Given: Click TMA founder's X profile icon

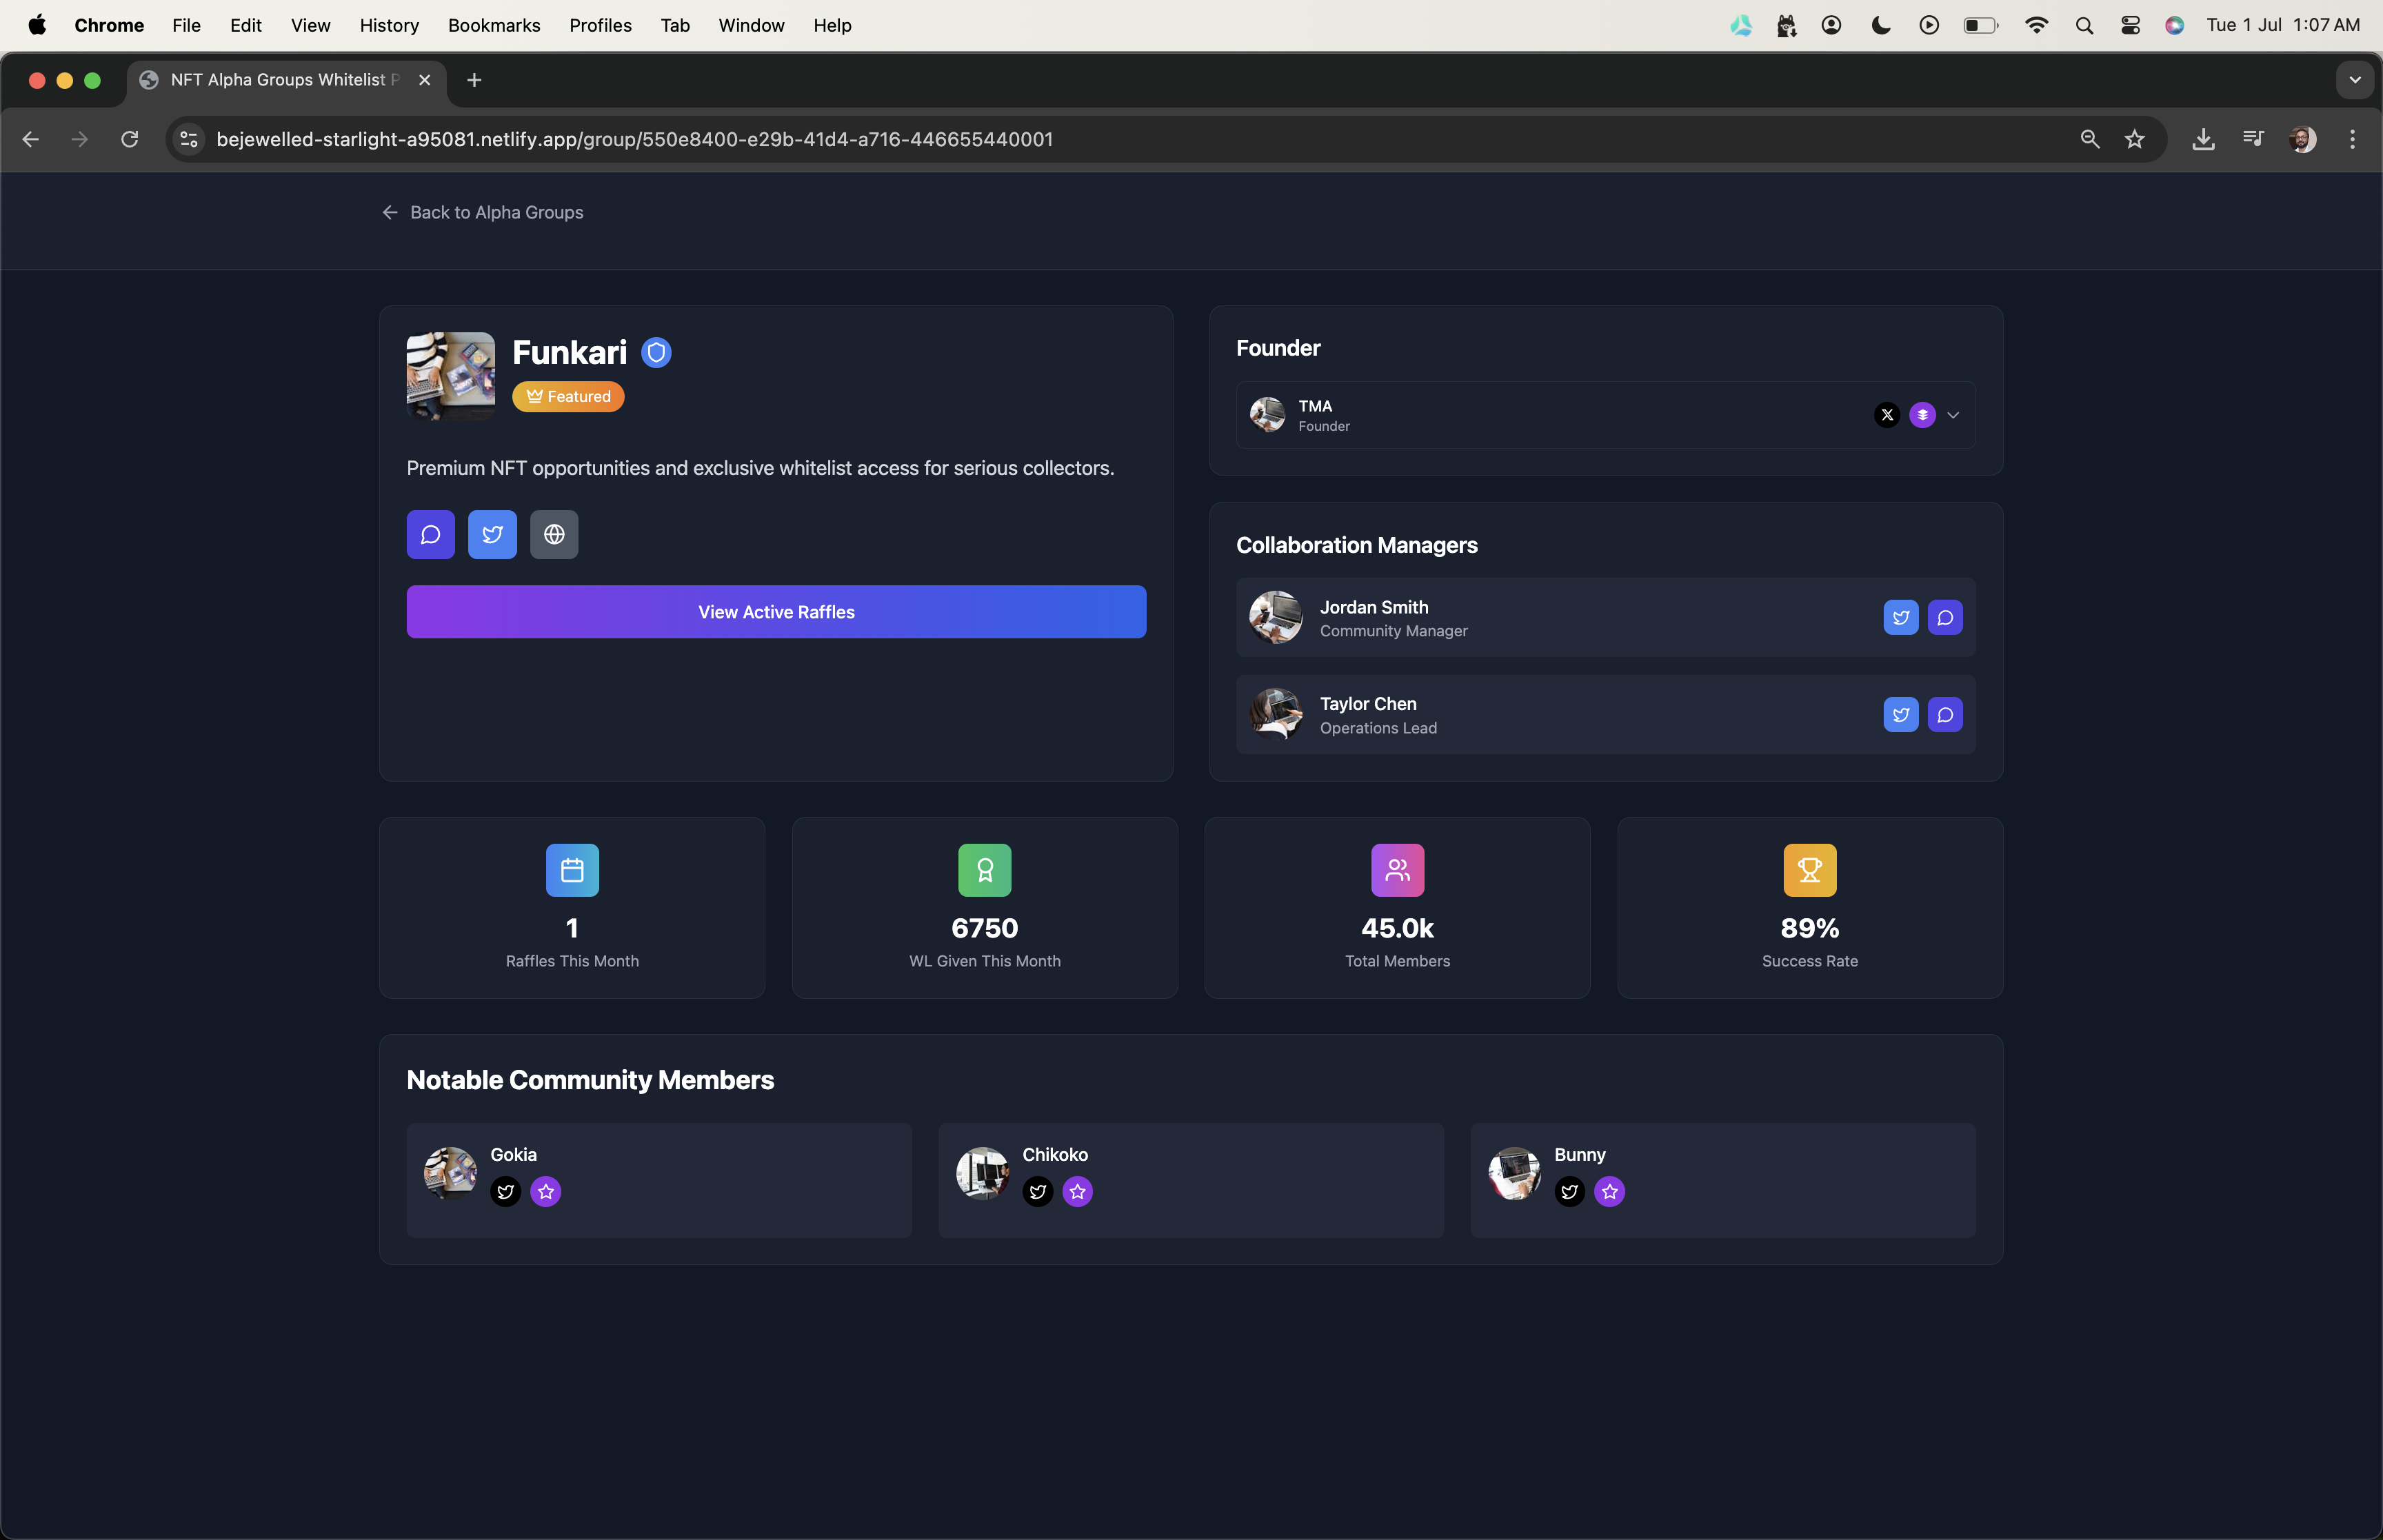Looking at the screenshot, I should coord(1886,415).
